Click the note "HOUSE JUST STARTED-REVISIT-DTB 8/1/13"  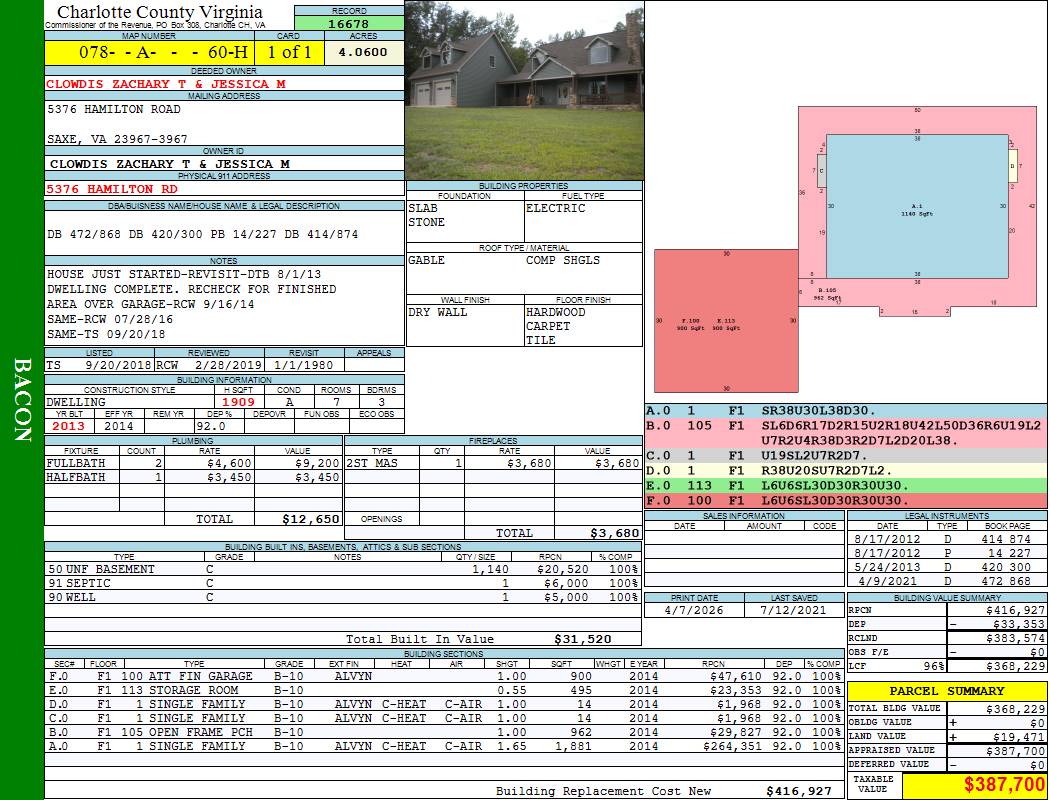point(184,274)
